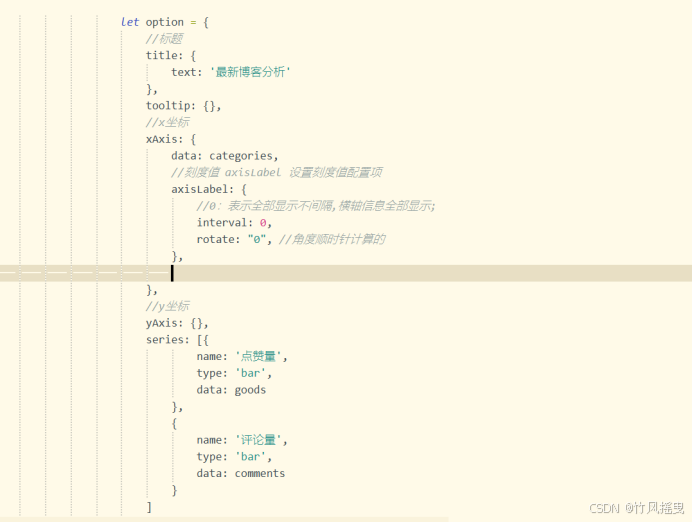Viewport: 693px width, 522px height.
Task: Click the '//角度顺时针计算的' comment
Action: 332,240
